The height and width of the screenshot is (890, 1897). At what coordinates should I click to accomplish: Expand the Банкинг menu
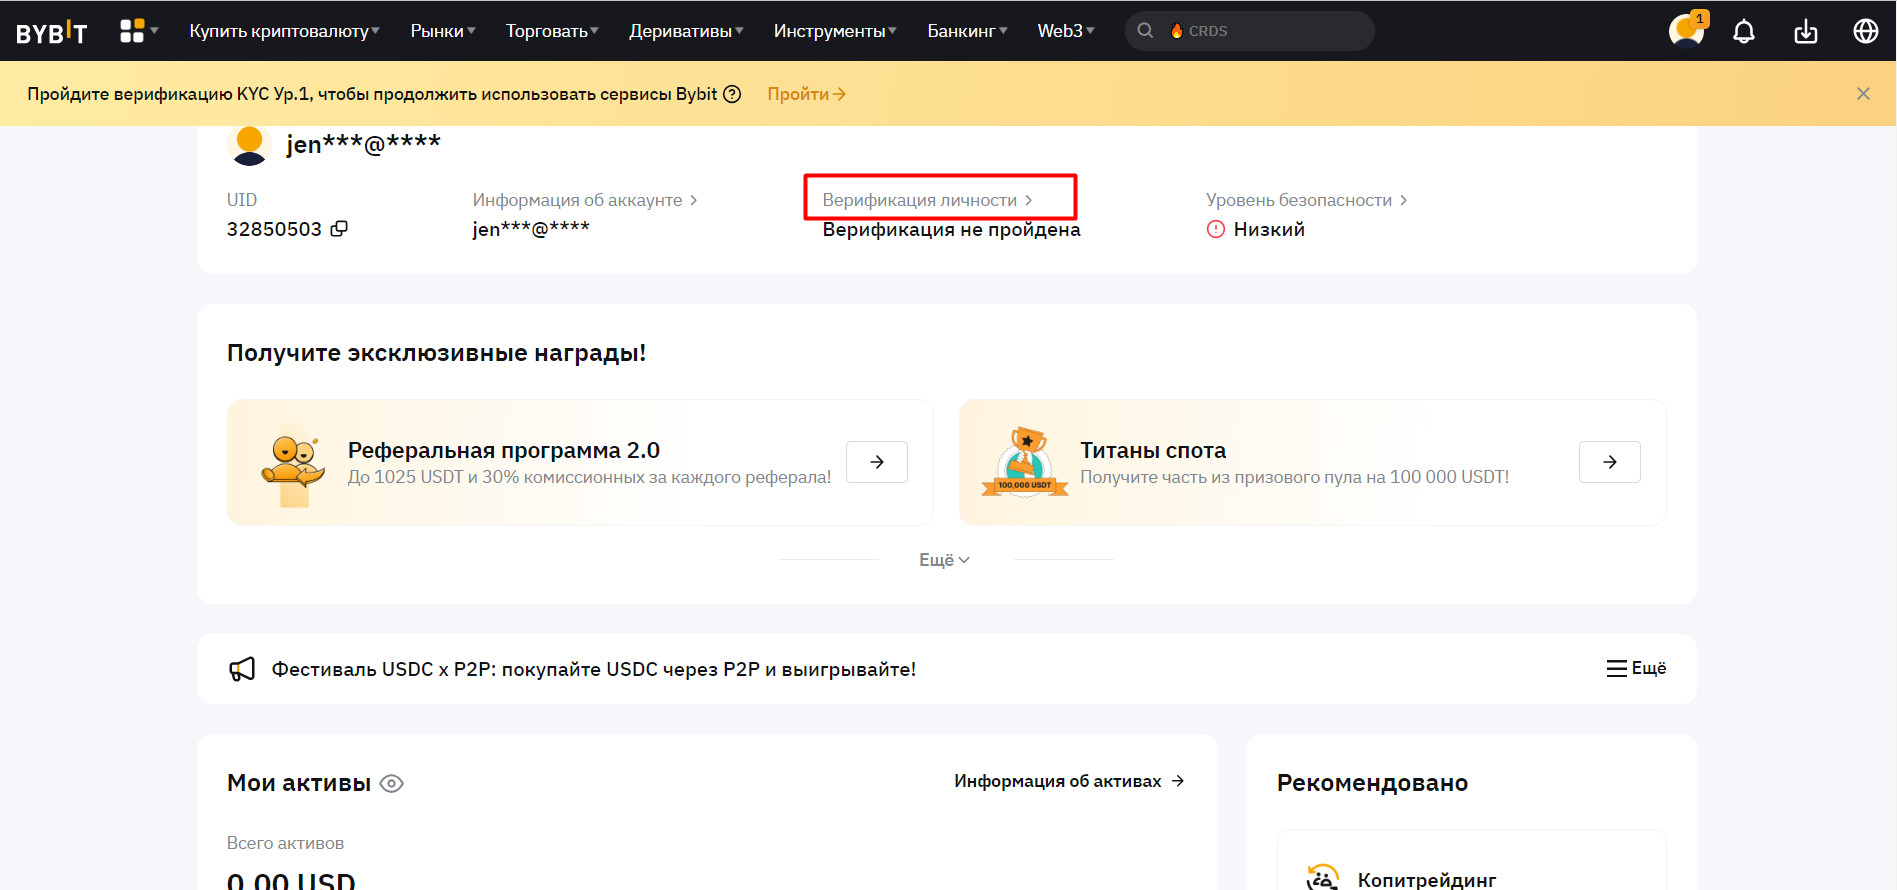click(x=967, y=31)
